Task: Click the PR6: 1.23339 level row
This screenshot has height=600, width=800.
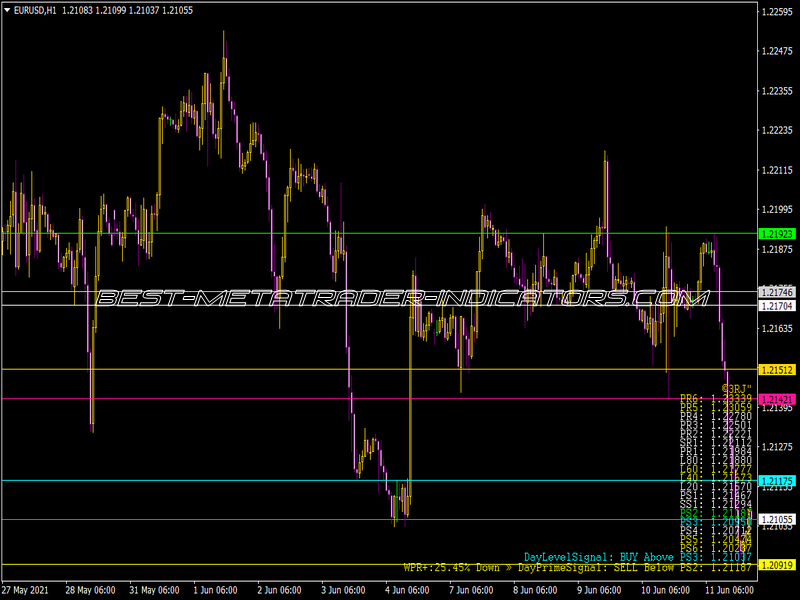Action: (x=716, y=398)
